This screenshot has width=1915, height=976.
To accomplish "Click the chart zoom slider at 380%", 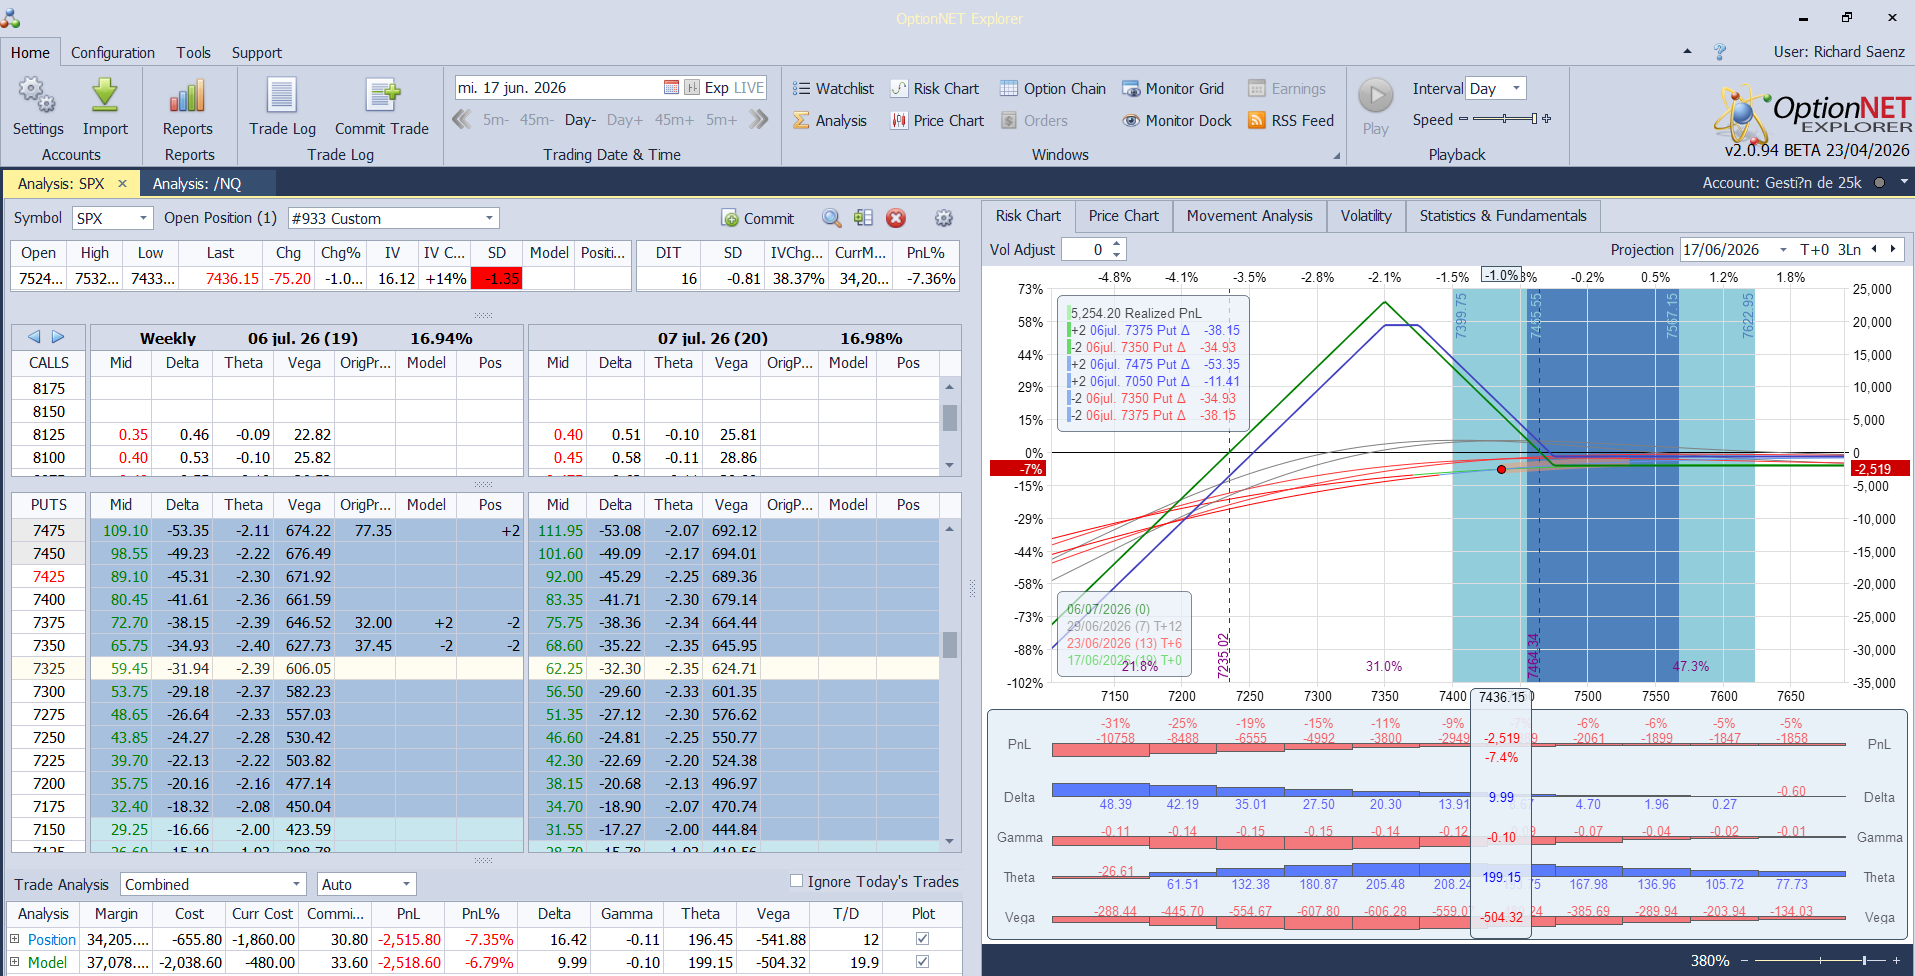I will tap(1820, 961).
